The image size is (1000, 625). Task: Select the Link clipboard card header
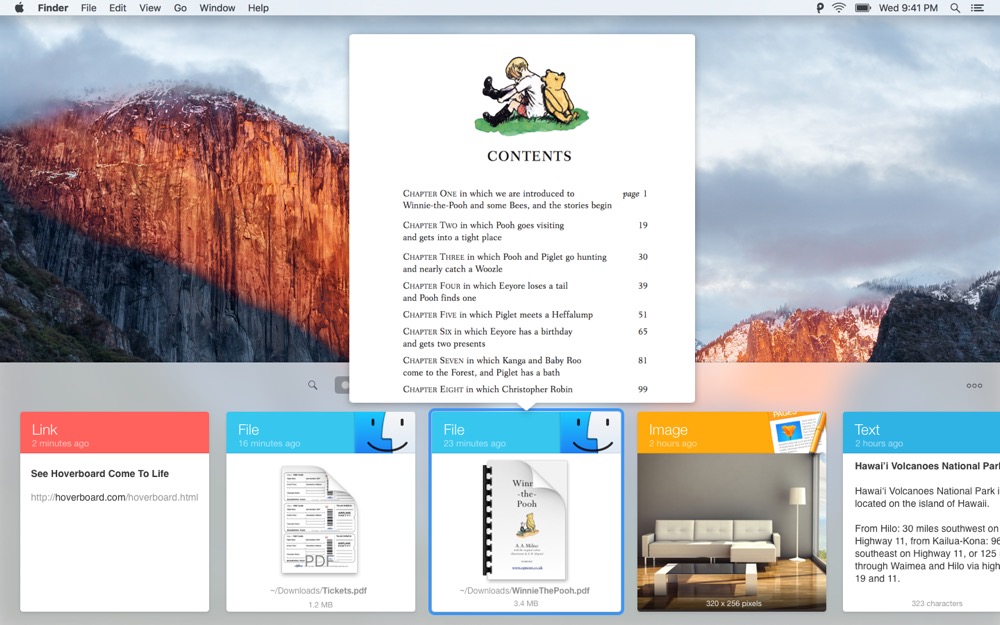(115, 433)
